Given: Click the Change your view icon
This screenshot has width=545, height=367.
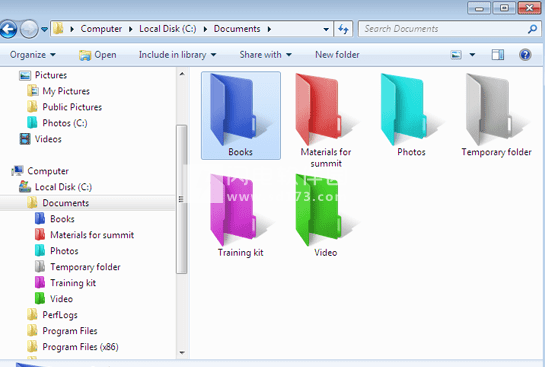Looking at the screenshot, I should [x=456, y=55].
